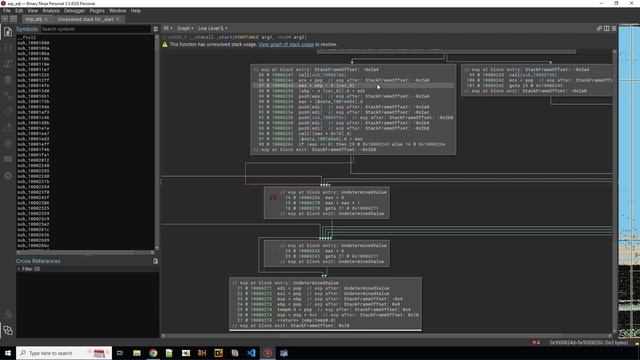Click the Cross References panel options icon

tap(156, 261)
